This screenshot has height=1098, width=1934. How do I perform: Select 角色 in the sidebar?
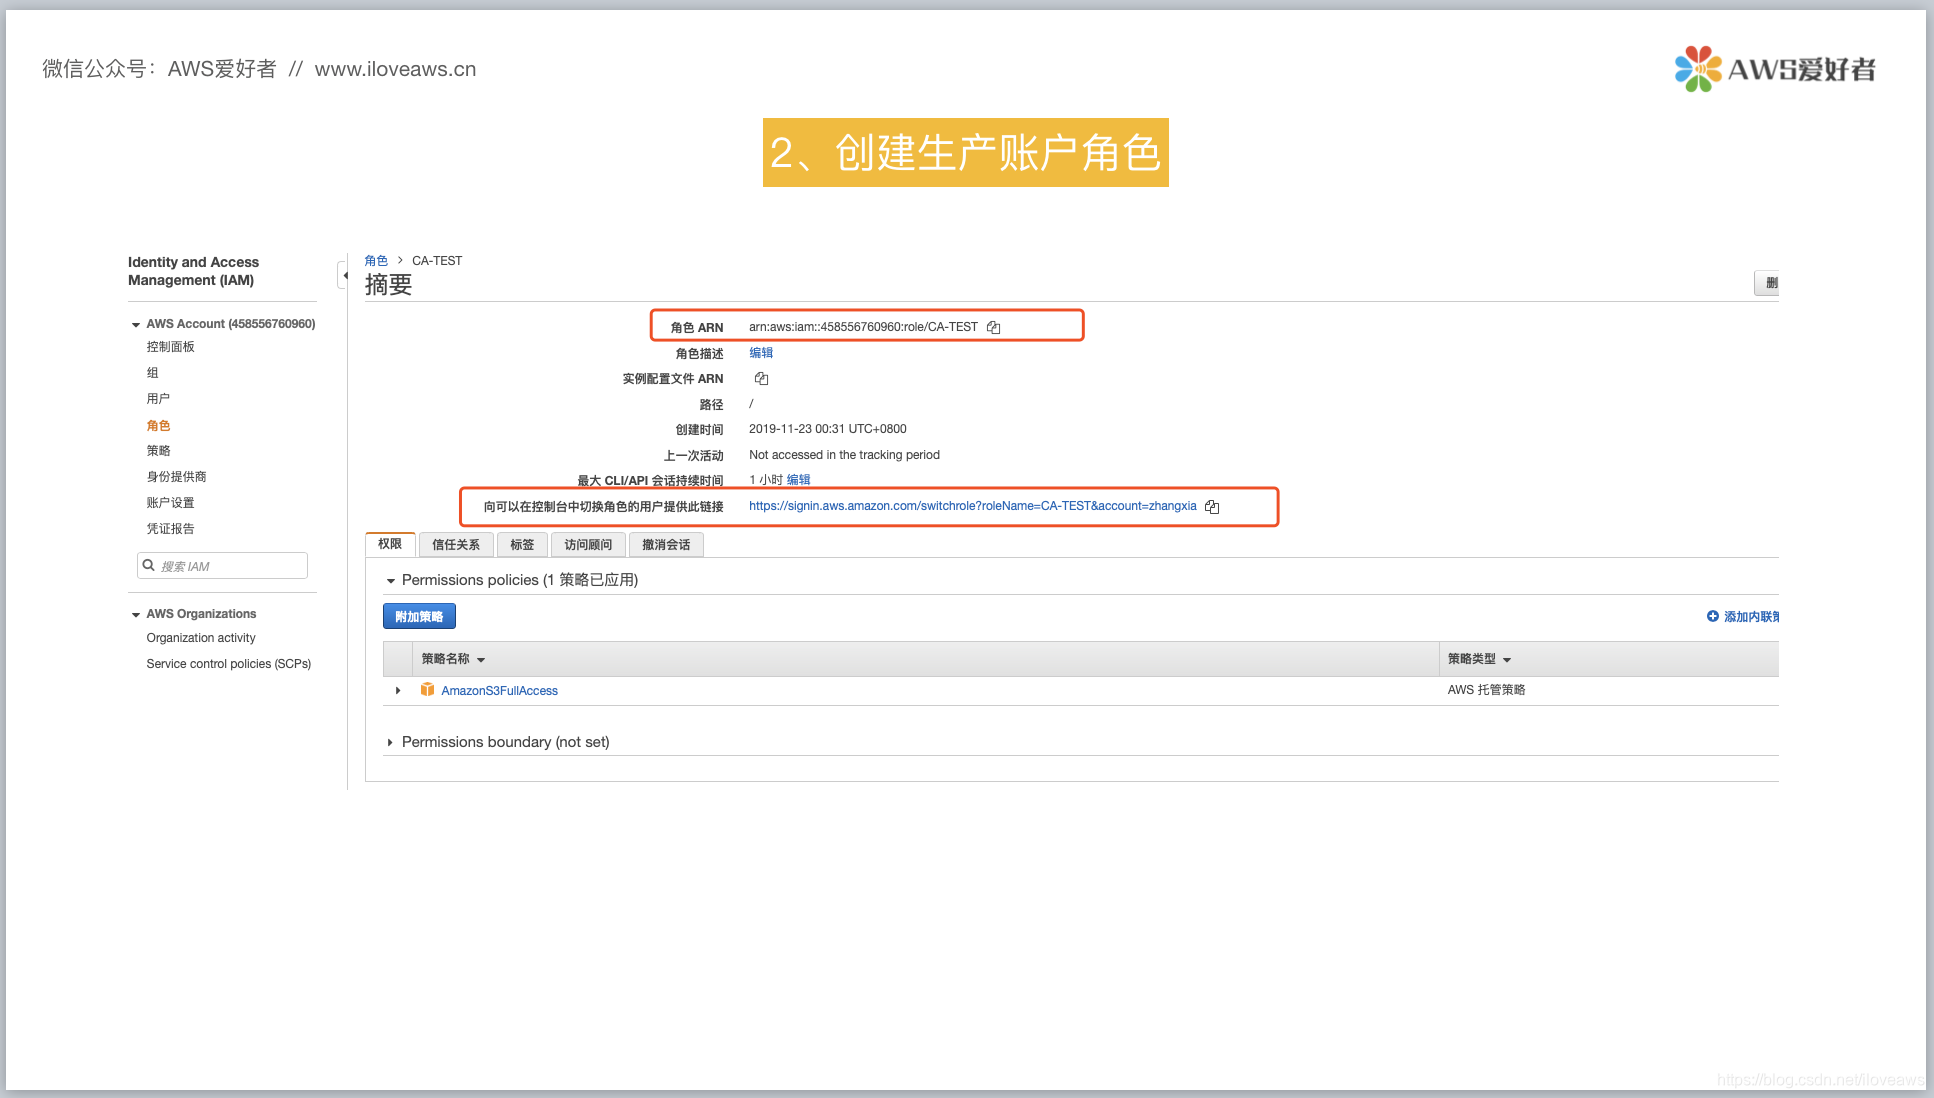158,425
